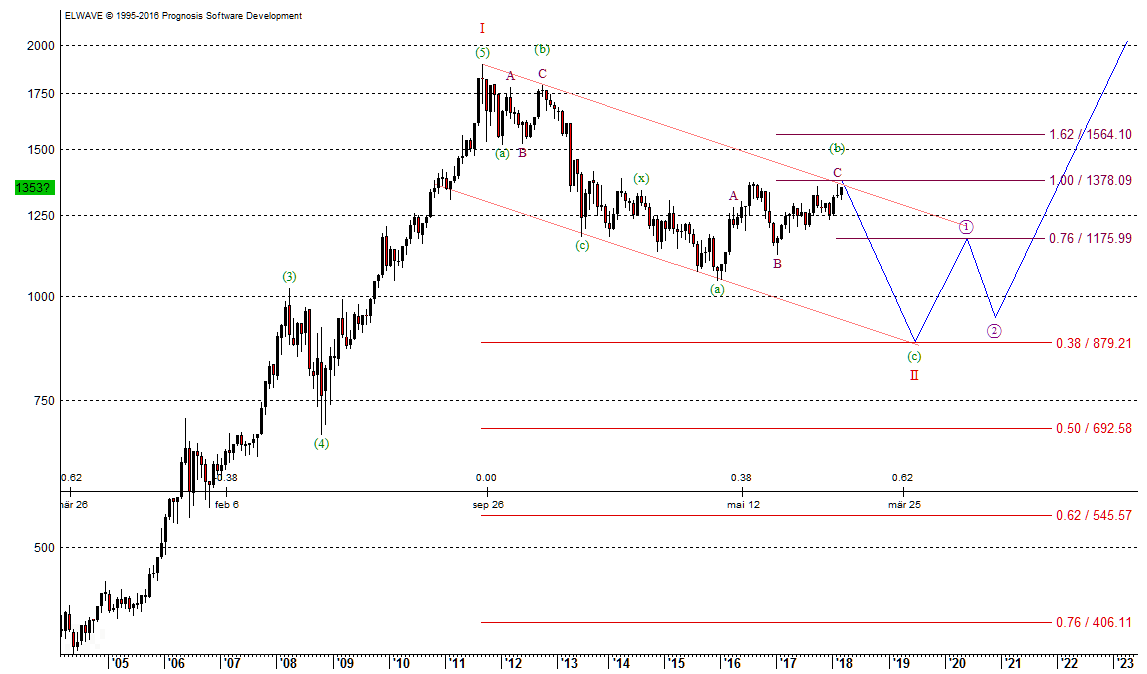
Task: Click the 1750 price axis label
Action: click(41, 94)
